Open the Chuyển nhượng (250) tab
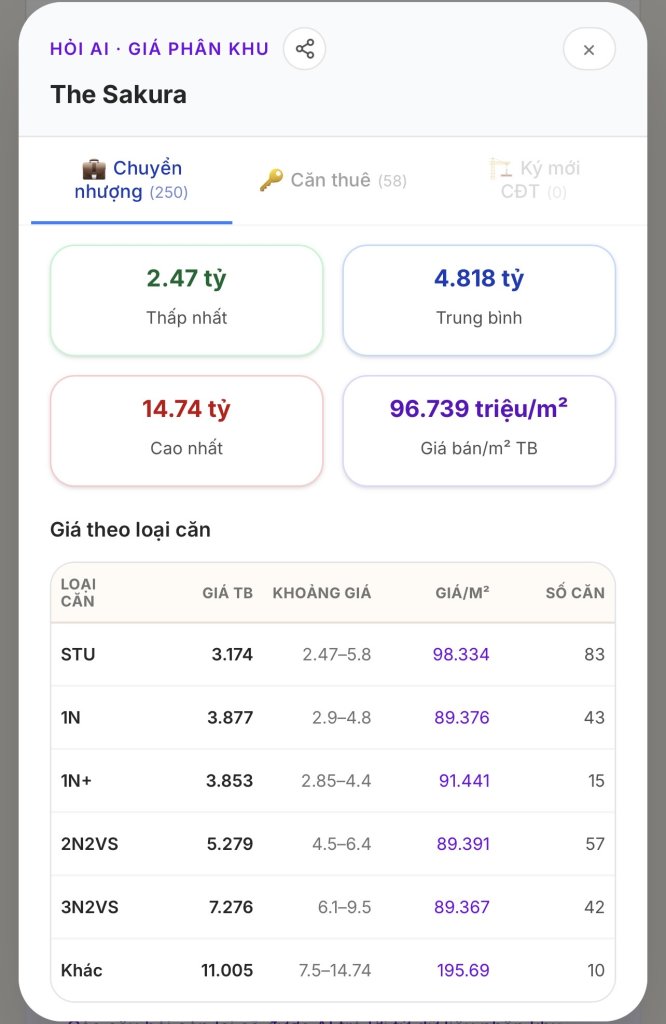Image resolution: width=666 pixels, height=1024 pixels. (131, 180)
